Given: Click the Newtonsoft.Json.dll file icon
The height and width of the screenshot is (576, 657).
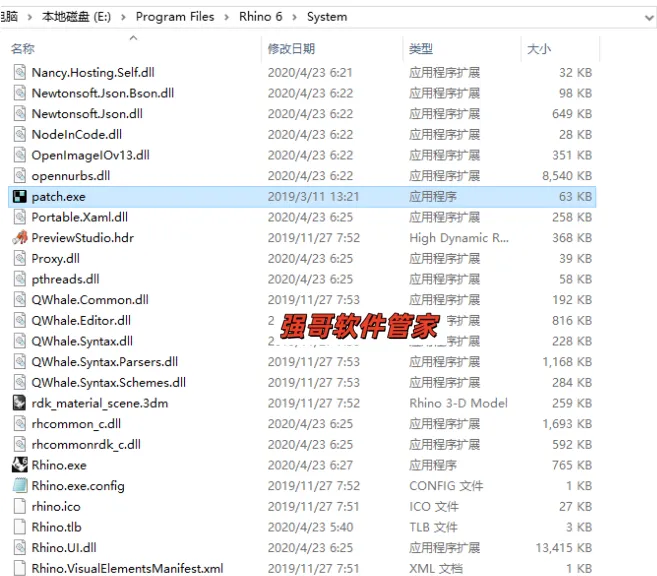Looking at the screenshot, I should [x=20, y=114].
